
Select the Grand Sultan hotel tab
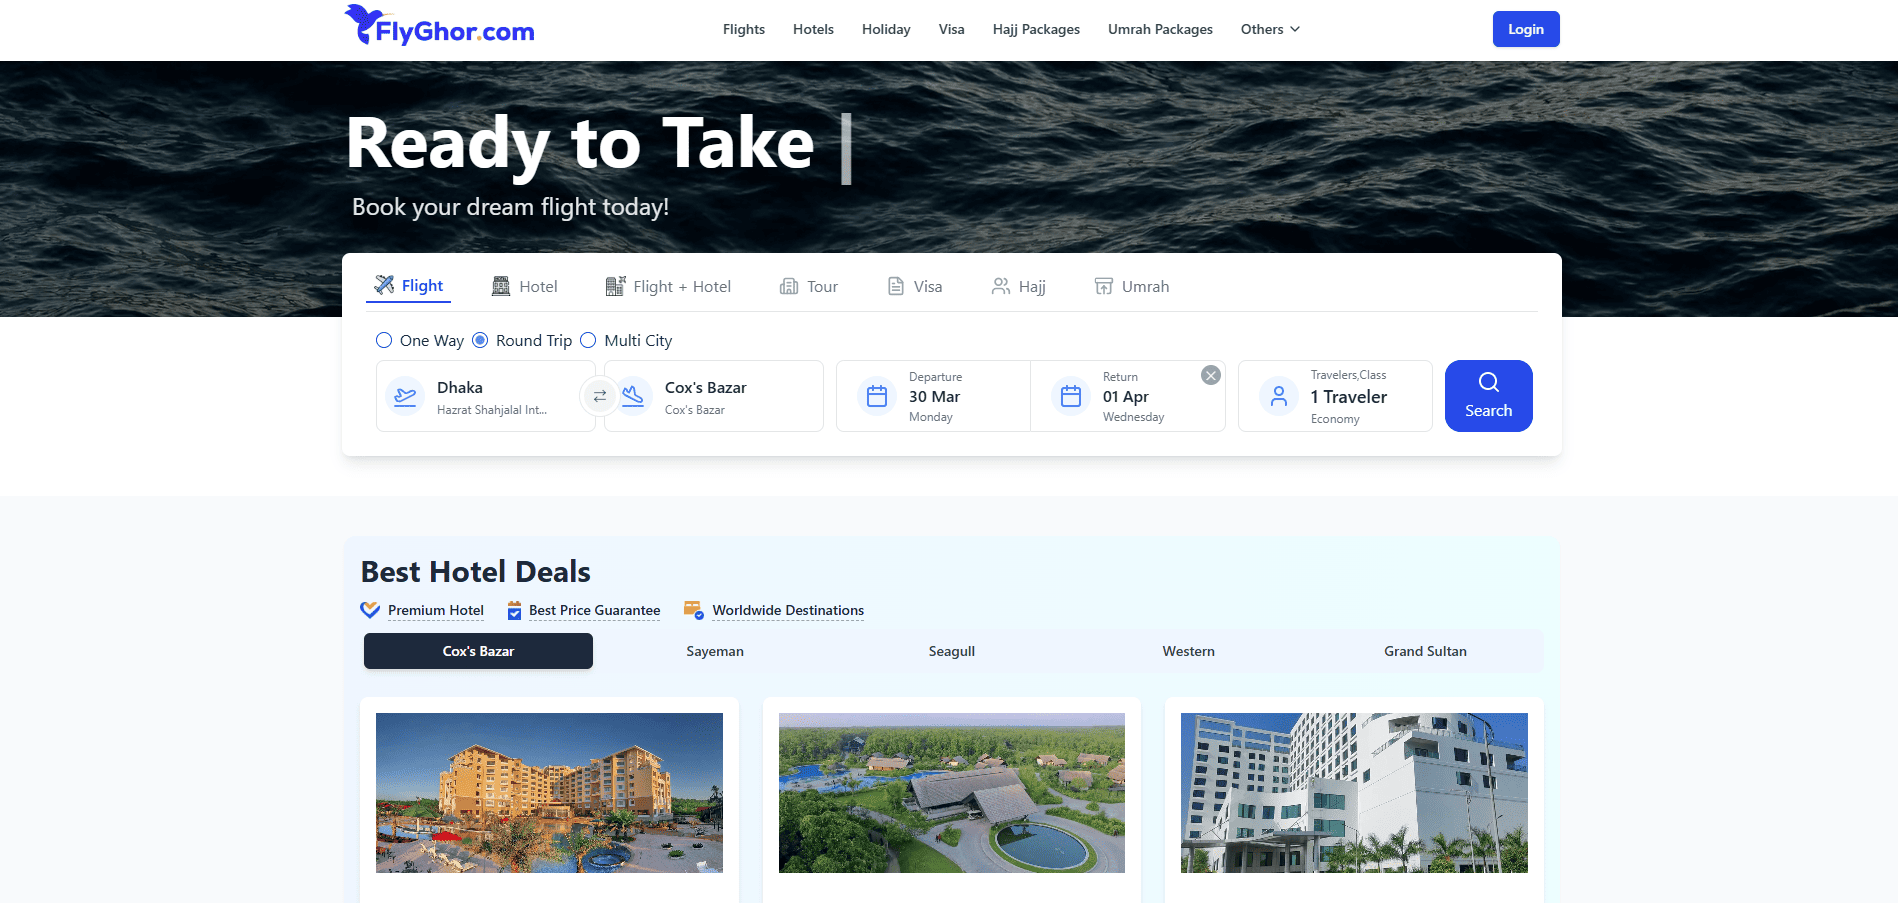[x=1425, y=651]
